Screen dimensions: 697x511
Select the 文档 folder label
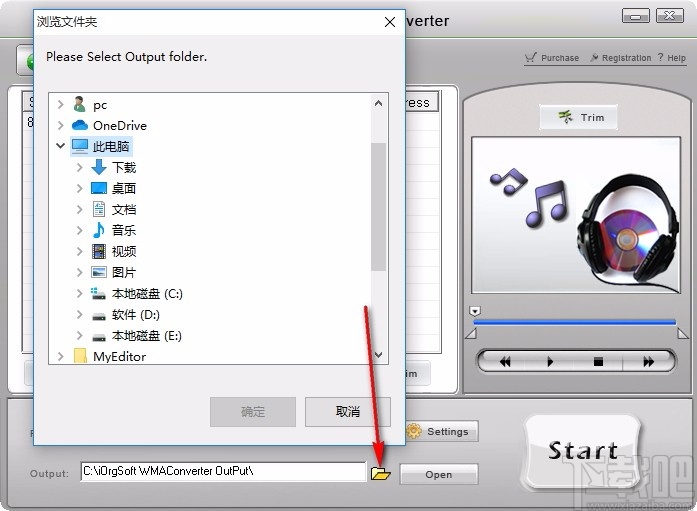124,209
